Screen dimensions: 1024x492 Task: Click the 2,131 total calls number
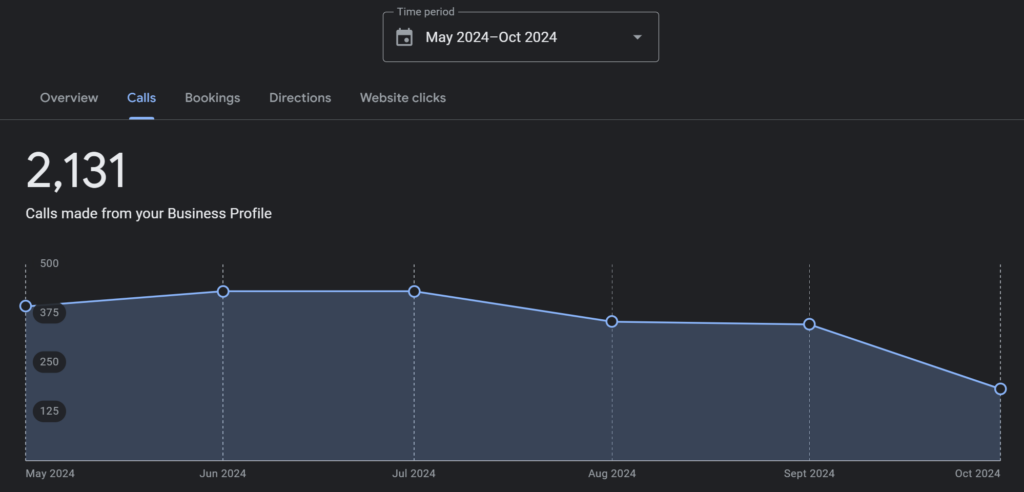tap(76, 171)
